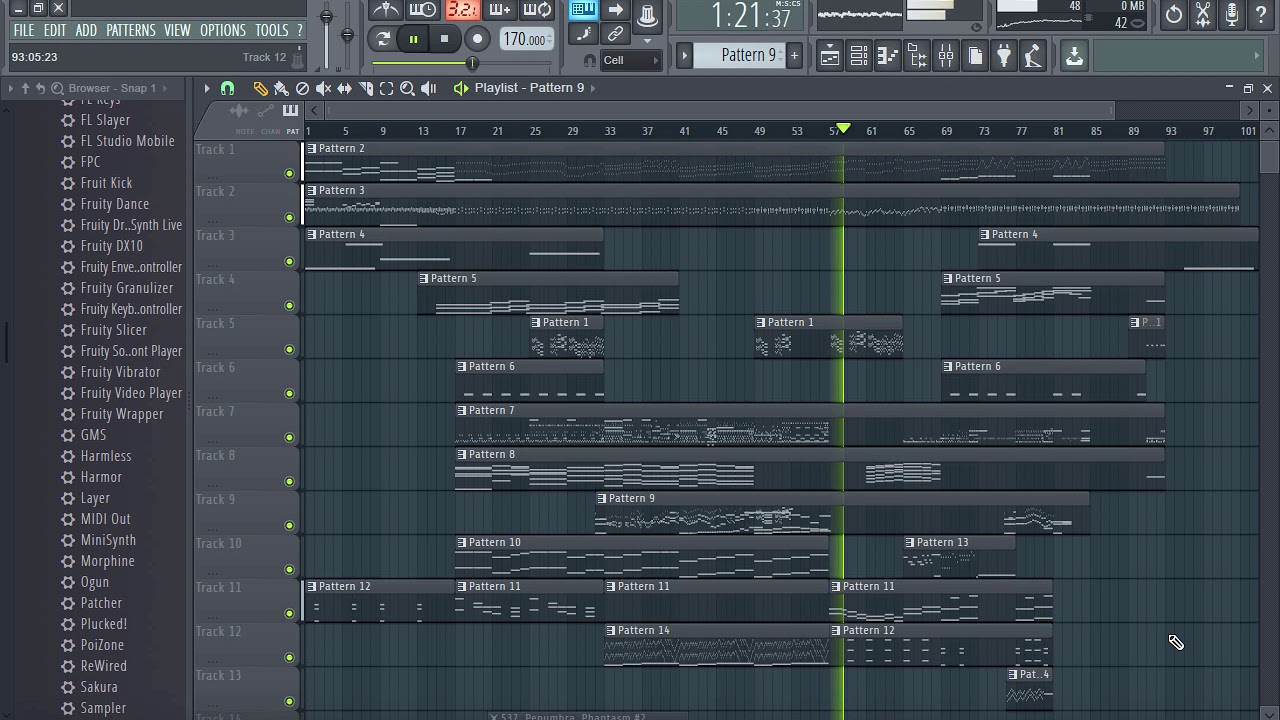The height and width of the screenshot is (720, 1280).
Task: Open the FILE menu
Action: (23, 30)
